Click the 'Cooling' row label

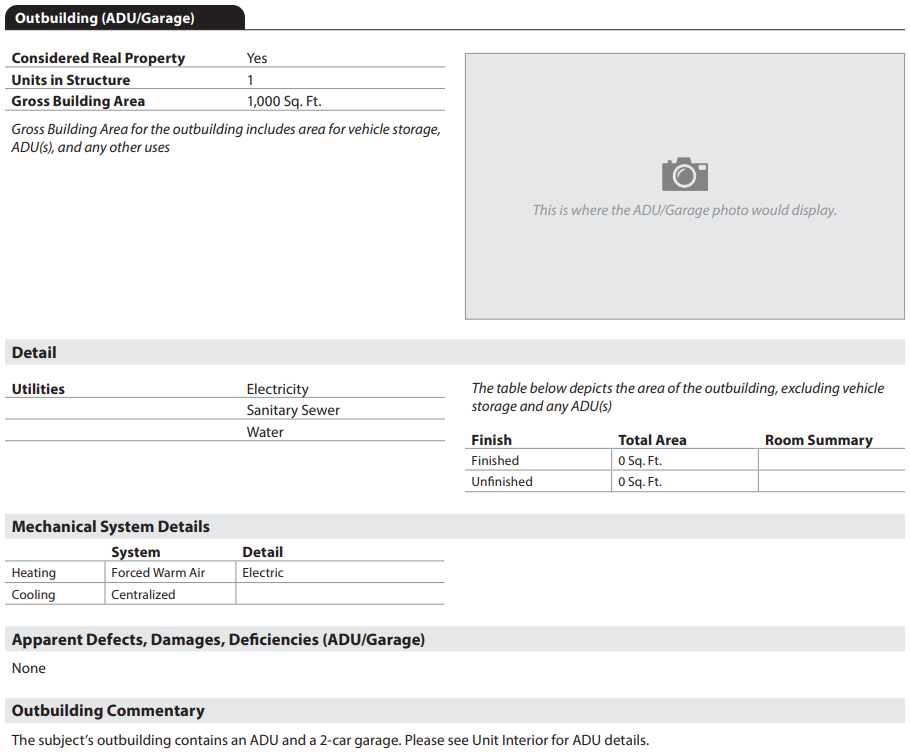[x=33, y=595]
